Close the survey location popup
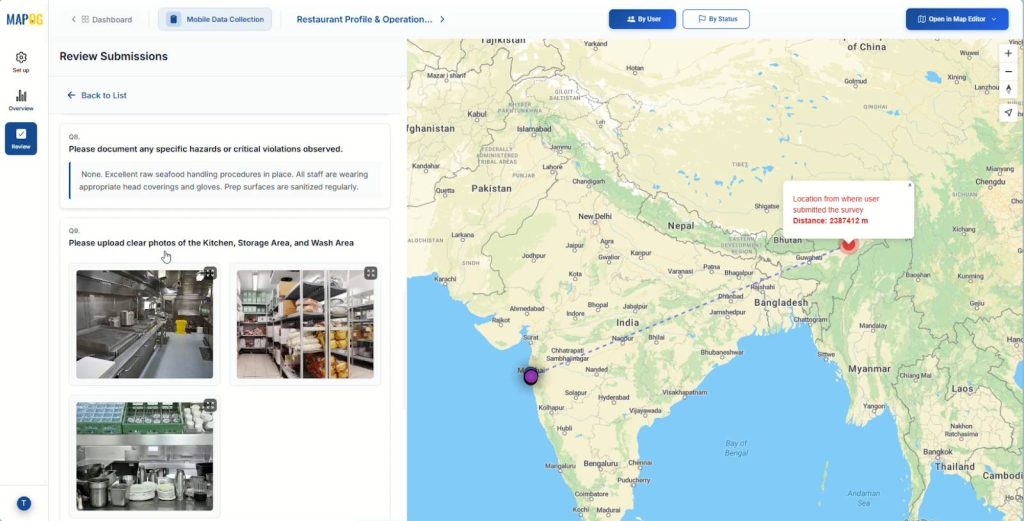Image resolution: width=1024 pixels, height=521 pixels. [909, 185]
